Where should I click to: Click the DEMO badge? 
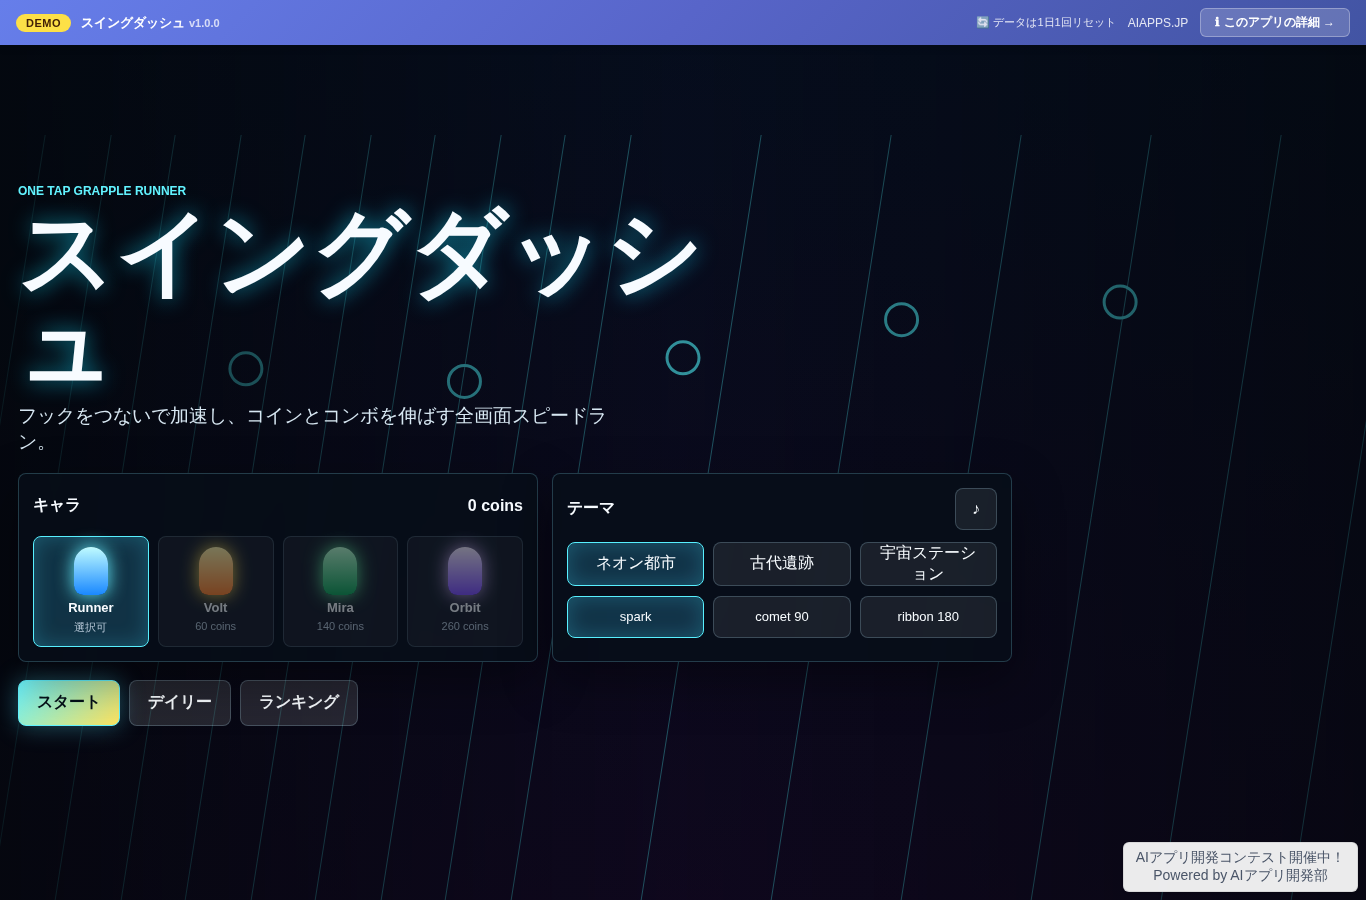(43, 23)
